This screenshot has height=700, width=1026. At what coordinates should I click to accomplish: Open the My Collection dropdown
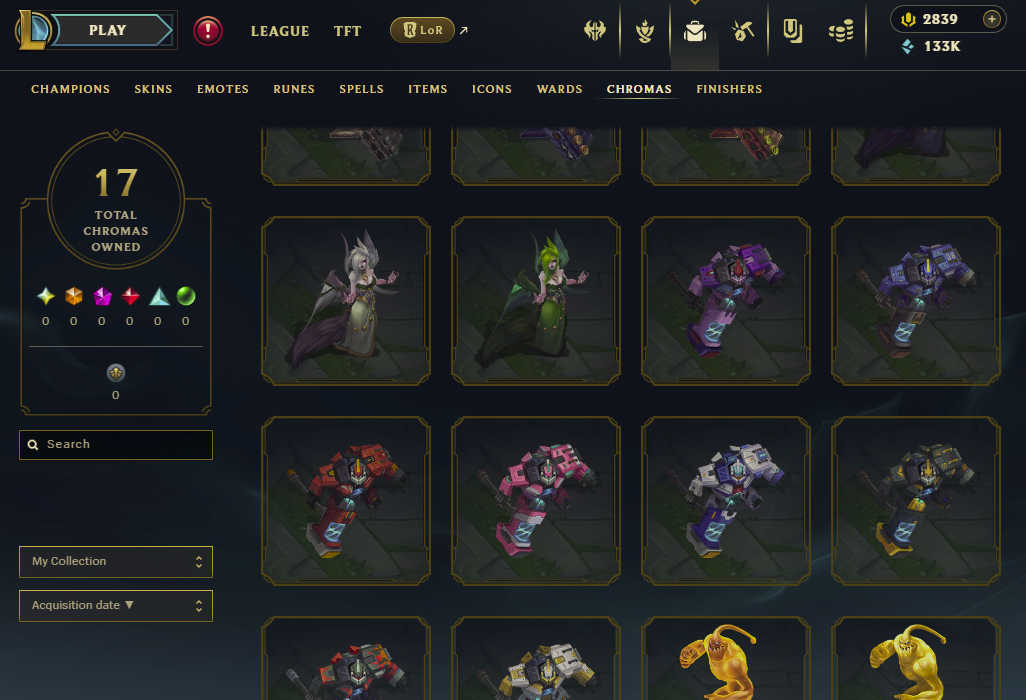tap(116, 561)
